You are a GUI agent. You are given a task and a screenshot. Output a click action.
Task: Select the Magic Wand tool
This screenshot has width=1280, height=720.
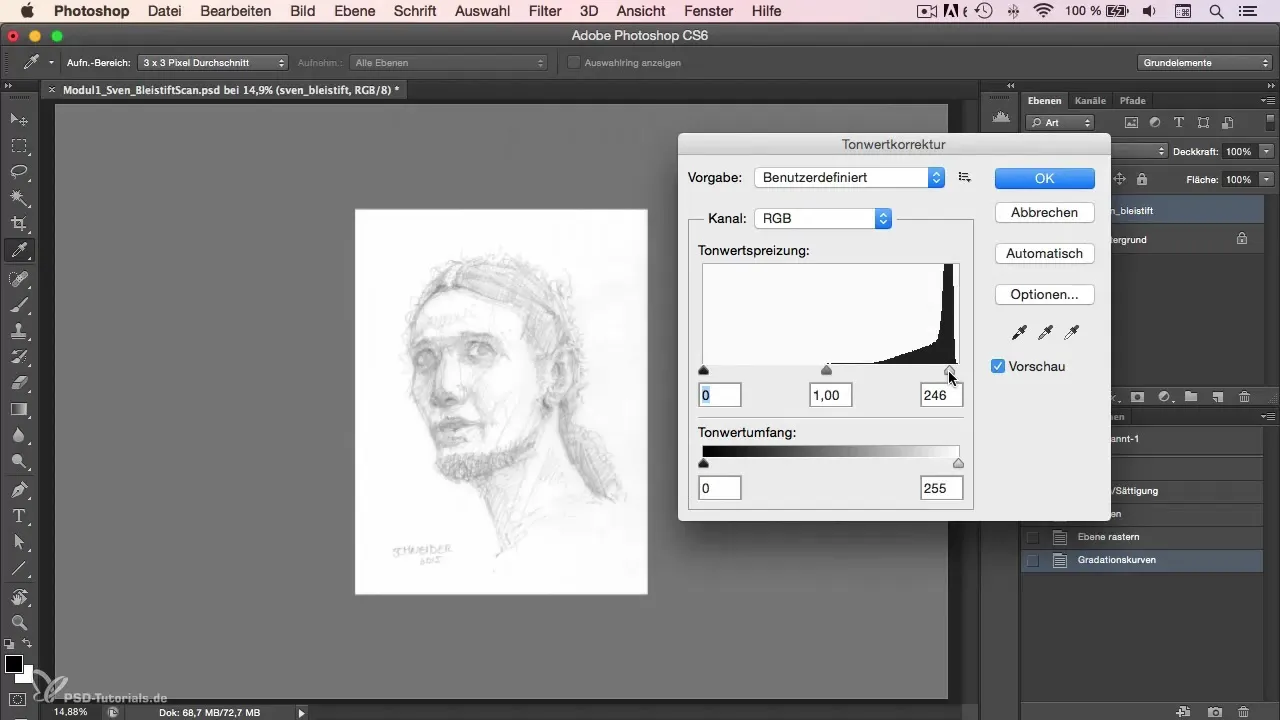(x=18, y=198)
